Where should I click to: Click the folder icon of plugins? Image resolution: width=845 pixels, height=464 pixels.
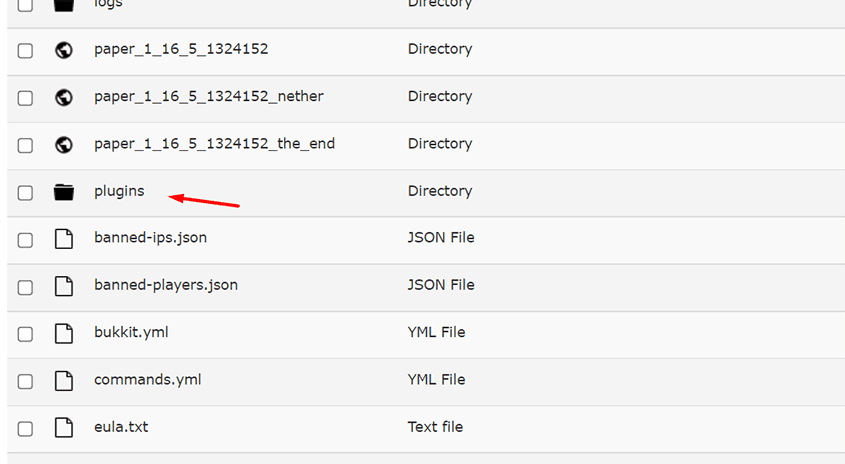click(64, 192)
